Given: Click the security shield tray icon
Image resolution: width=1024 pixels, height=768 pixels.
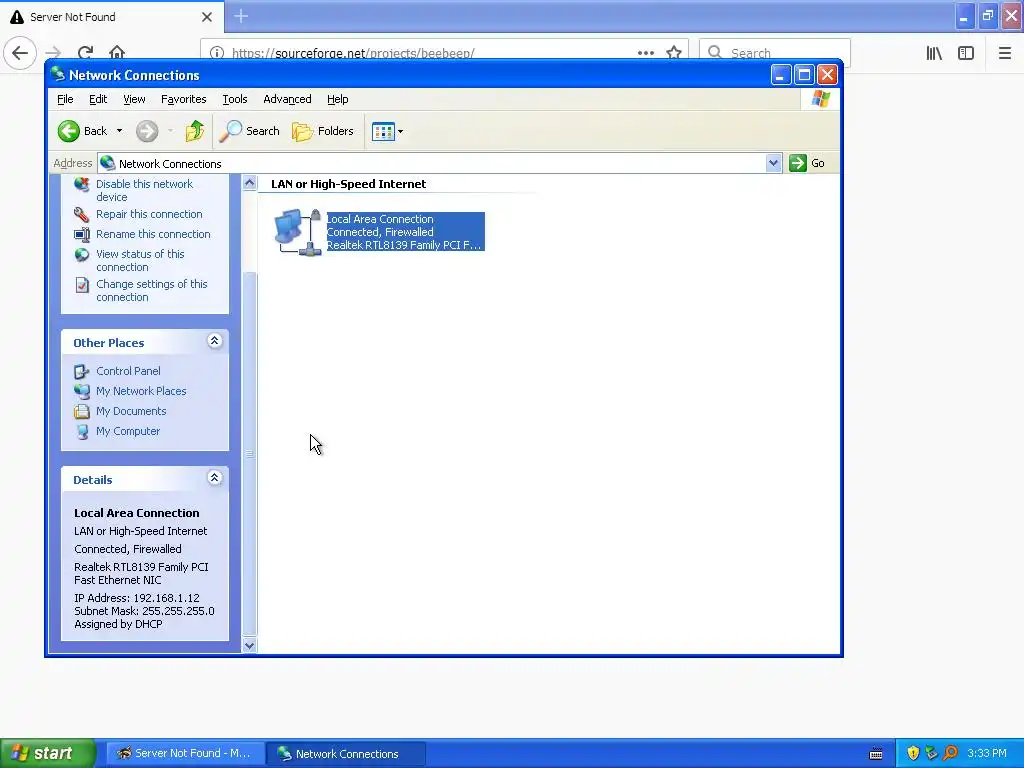Looking at the screenshot, I should click(x=913, y=753).
